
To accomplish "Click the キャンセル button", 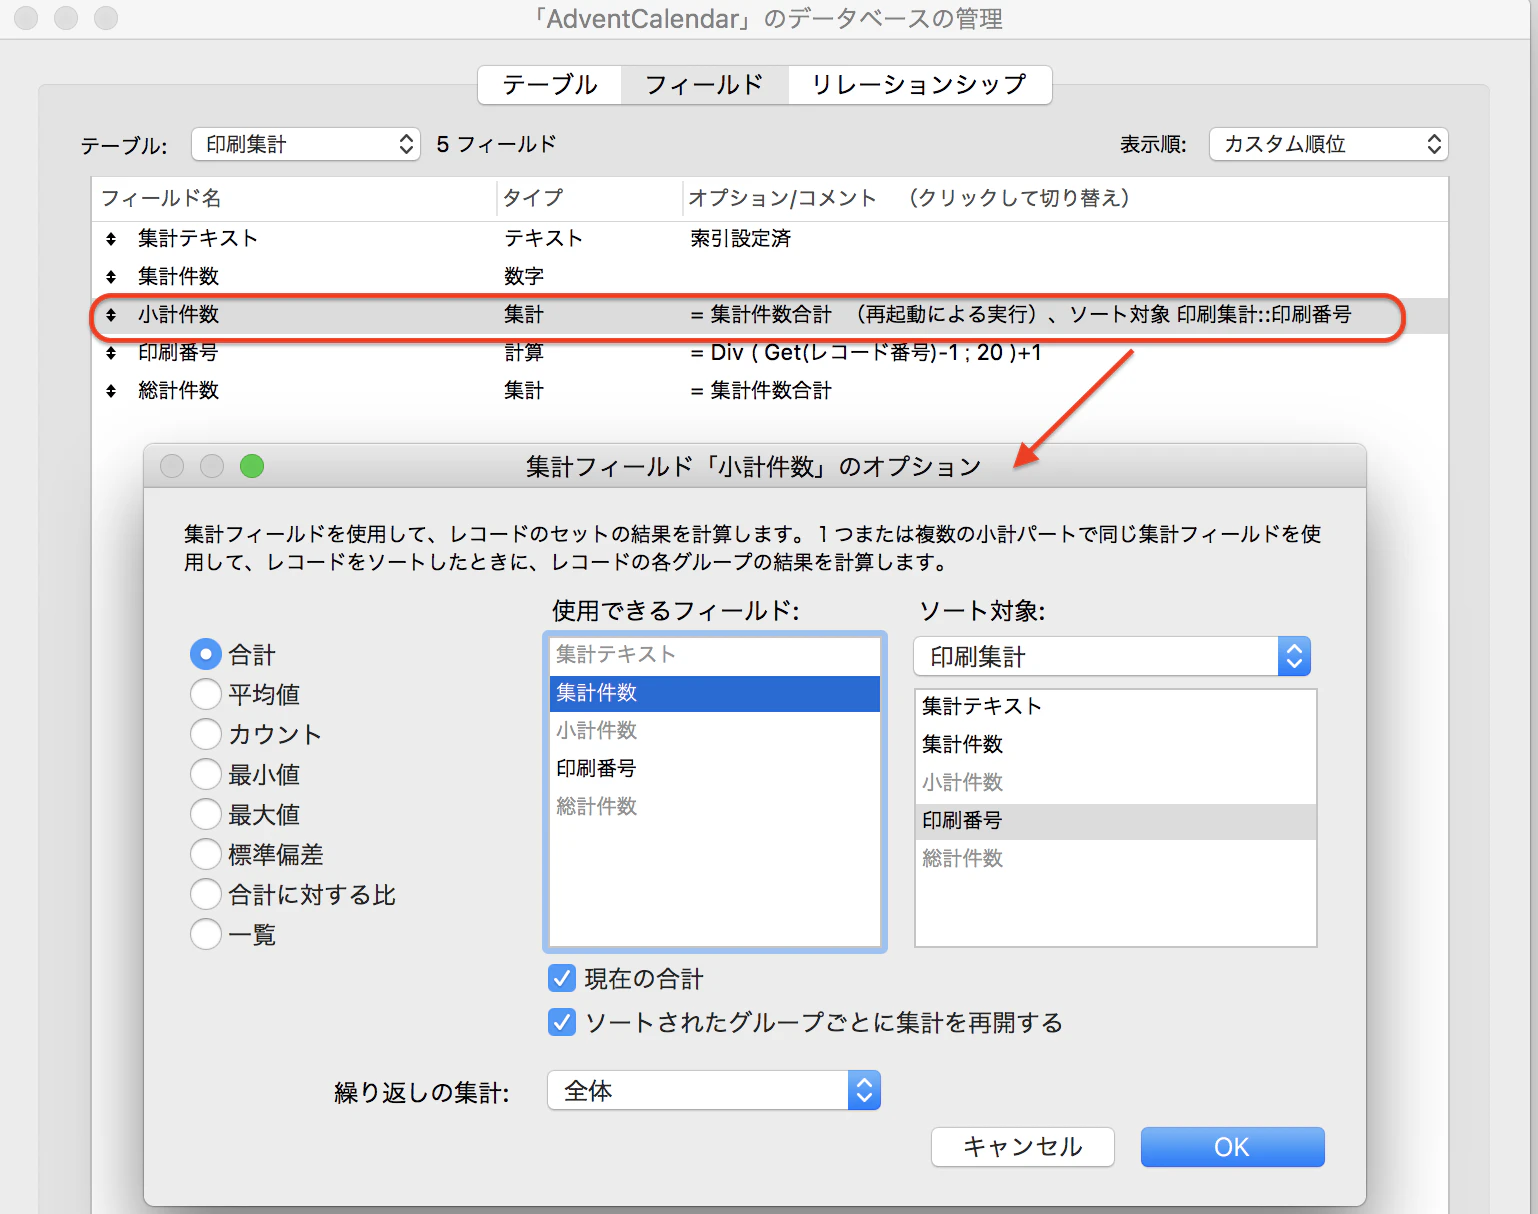I will pos(1022,1147).
